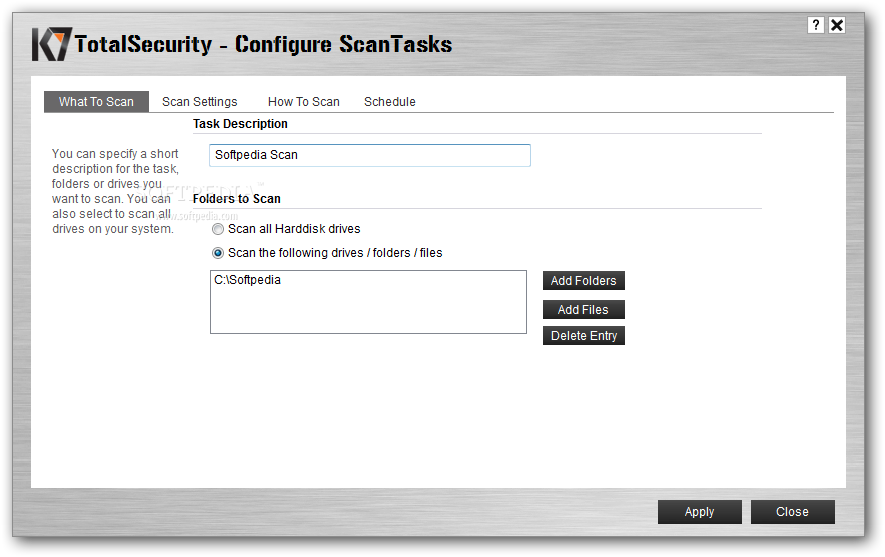Close the Configure ScanTasks dialog window
This screenshot has height=557, width=885.
click(x=837, y=25)
